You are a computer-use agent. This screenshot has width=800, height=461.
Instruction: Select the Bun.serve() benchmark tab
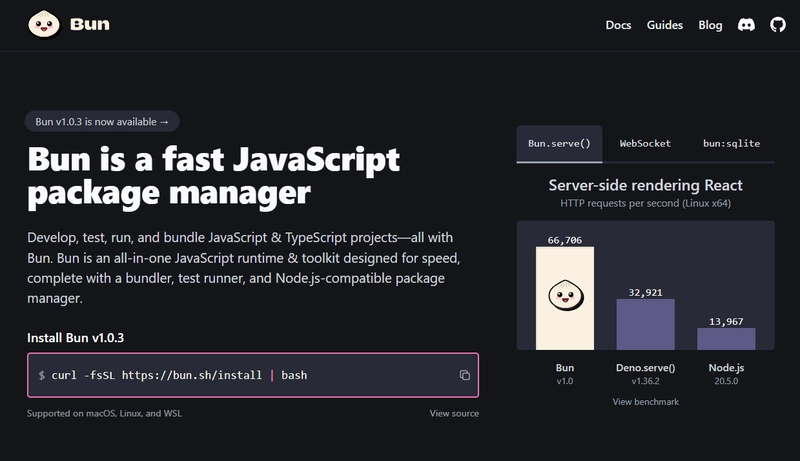coord(559,144)
